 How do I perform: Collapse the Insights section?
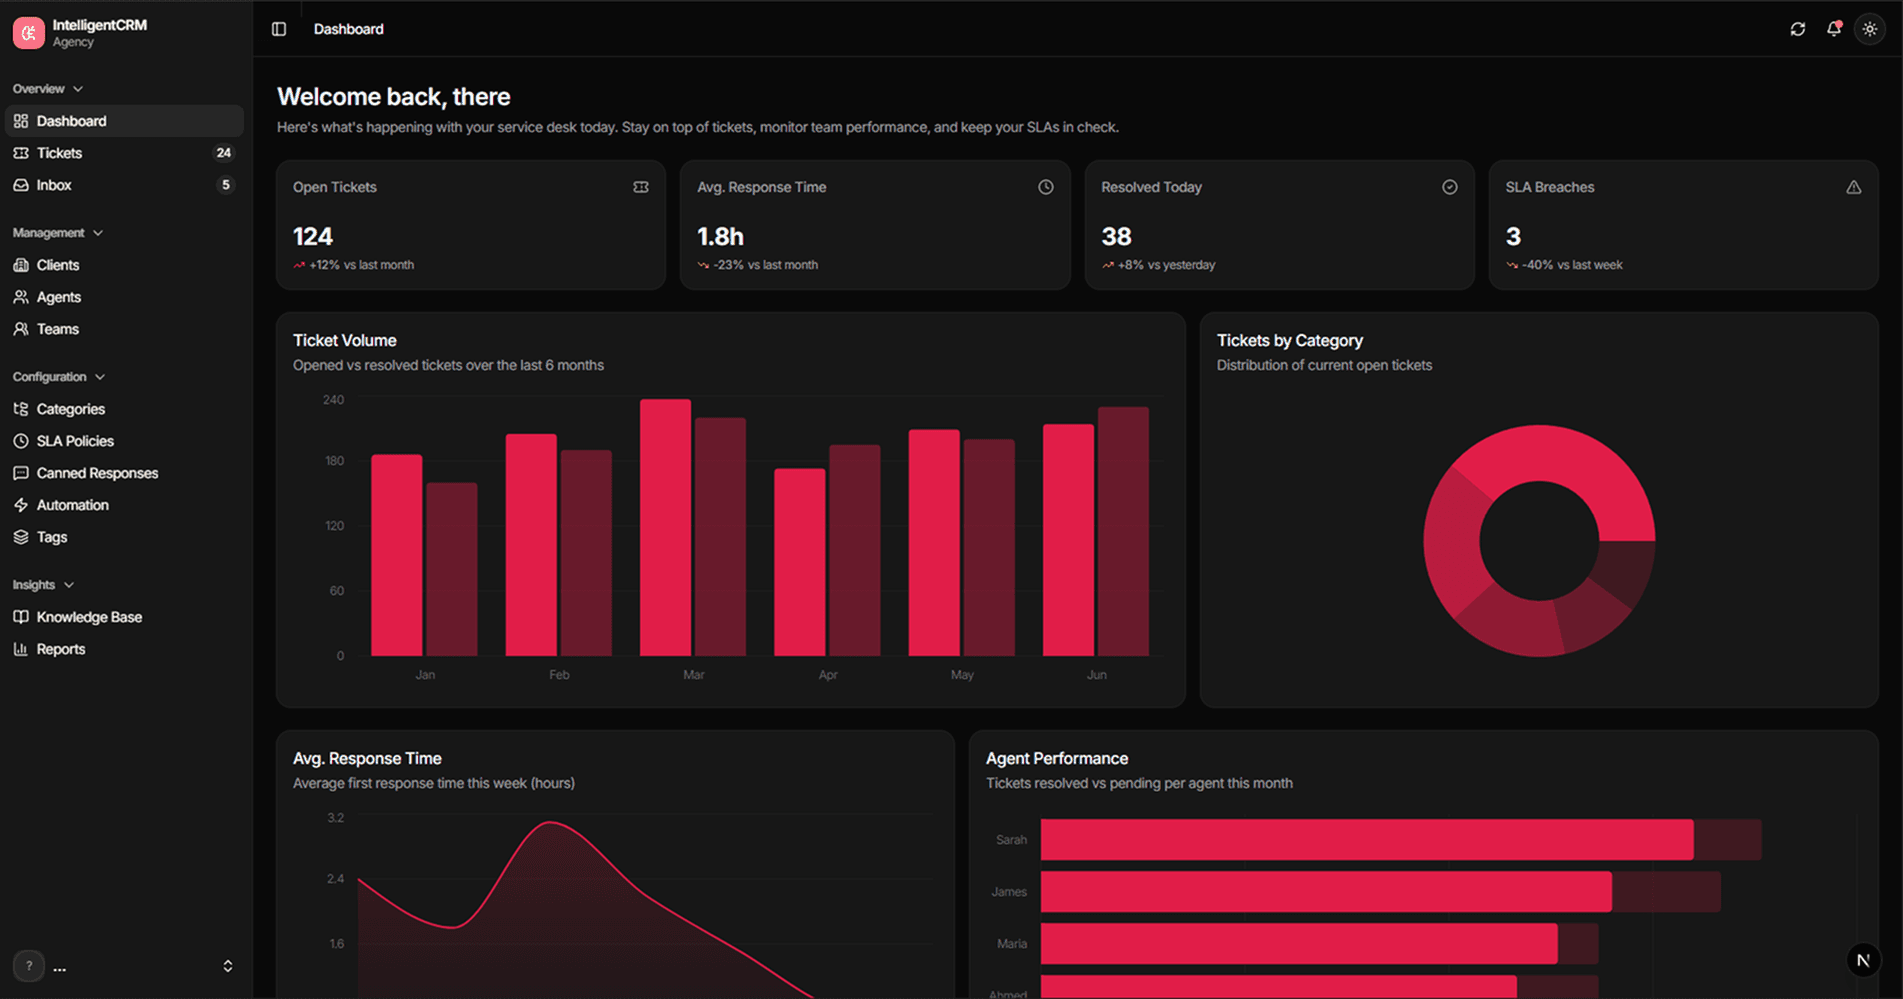43,585
